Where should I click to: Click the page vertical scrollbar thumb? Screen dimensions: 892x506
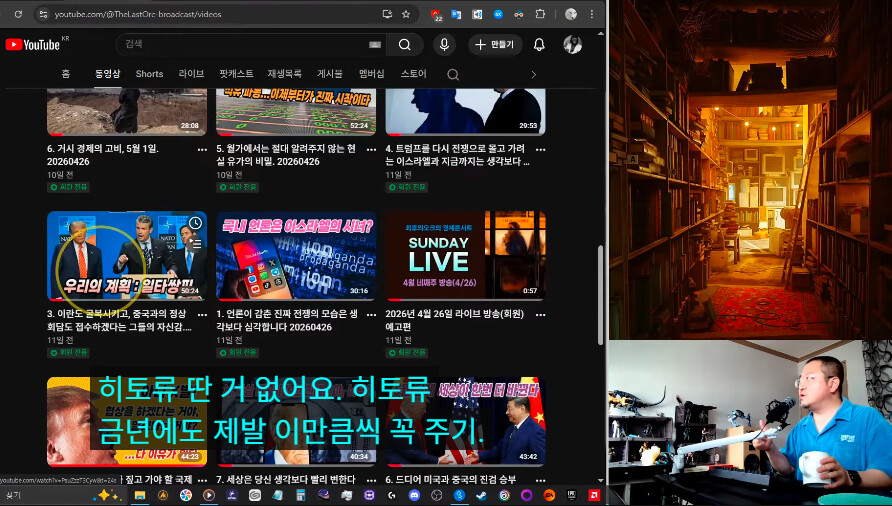(601, 295)
